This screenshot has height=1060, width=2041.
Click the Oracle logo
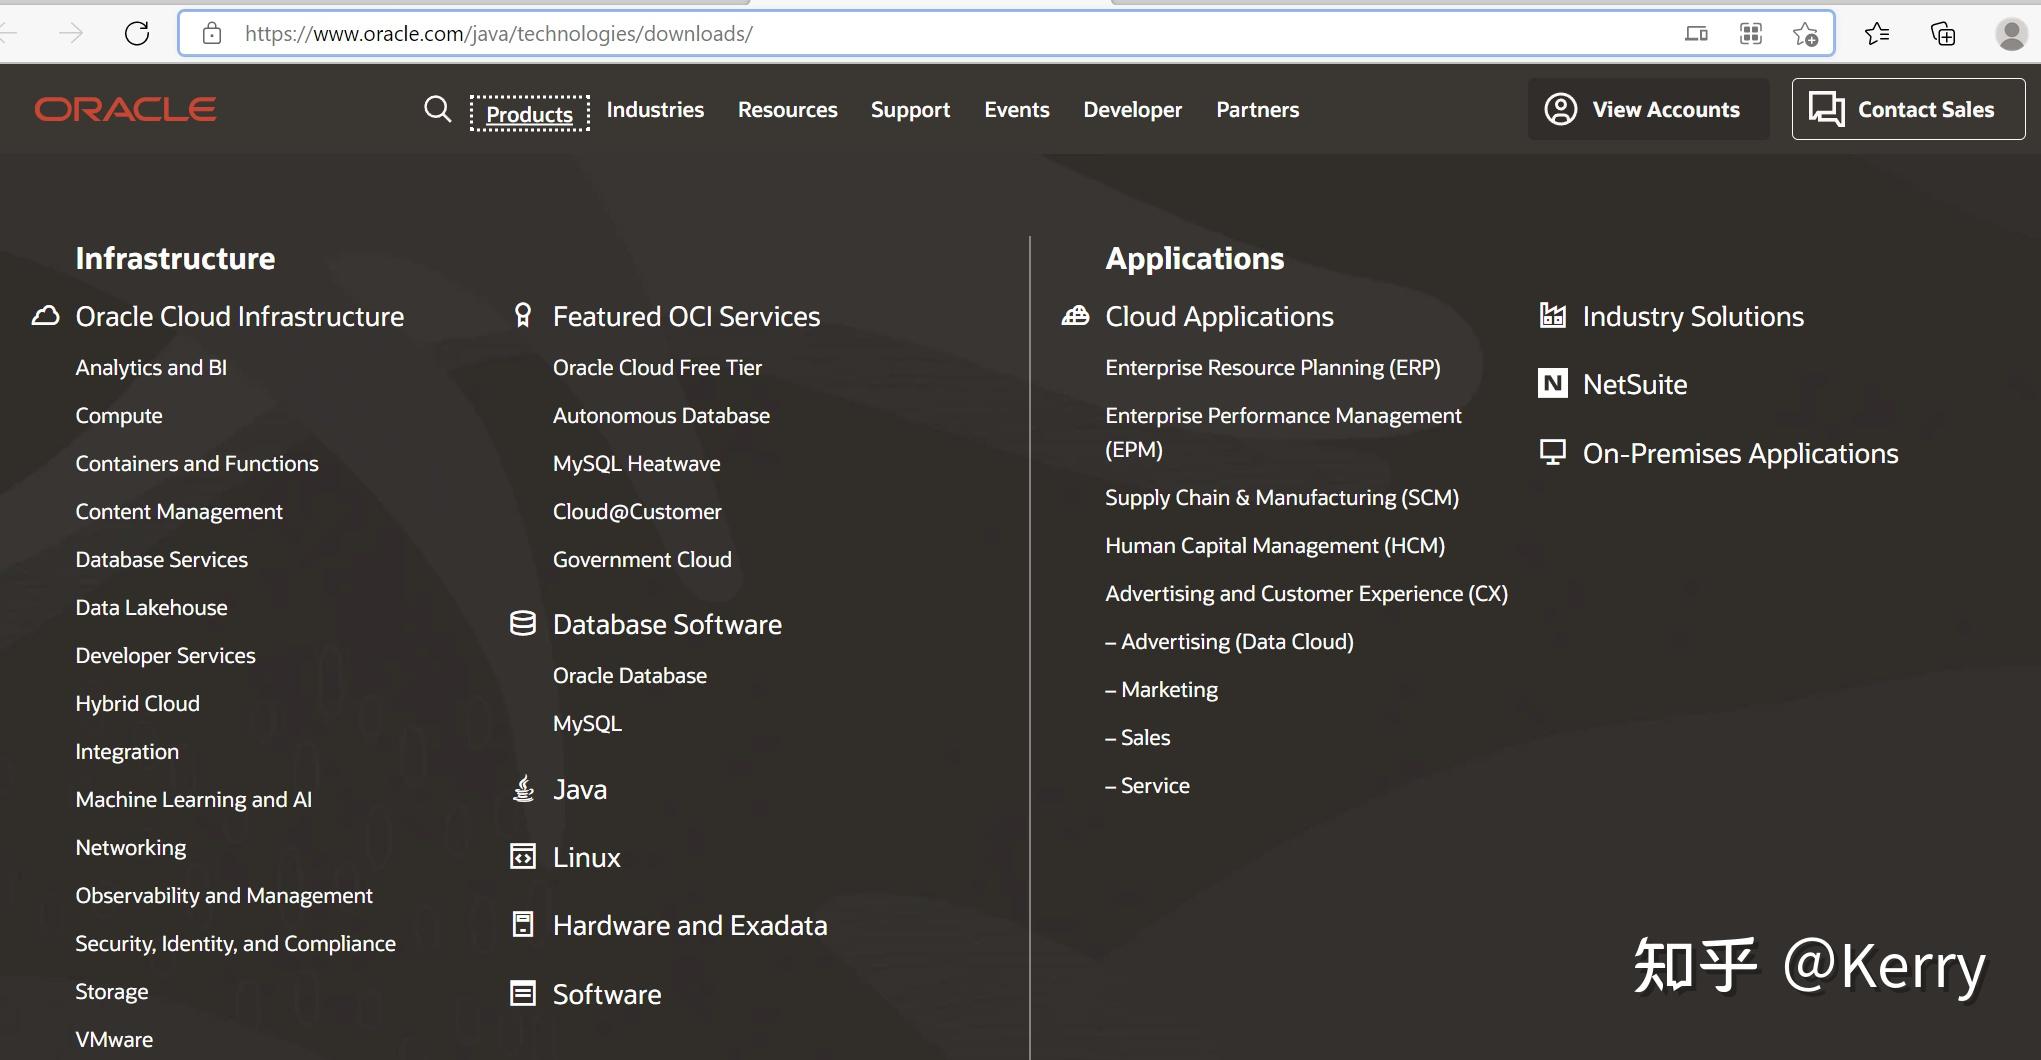click(x=125, y=109)
